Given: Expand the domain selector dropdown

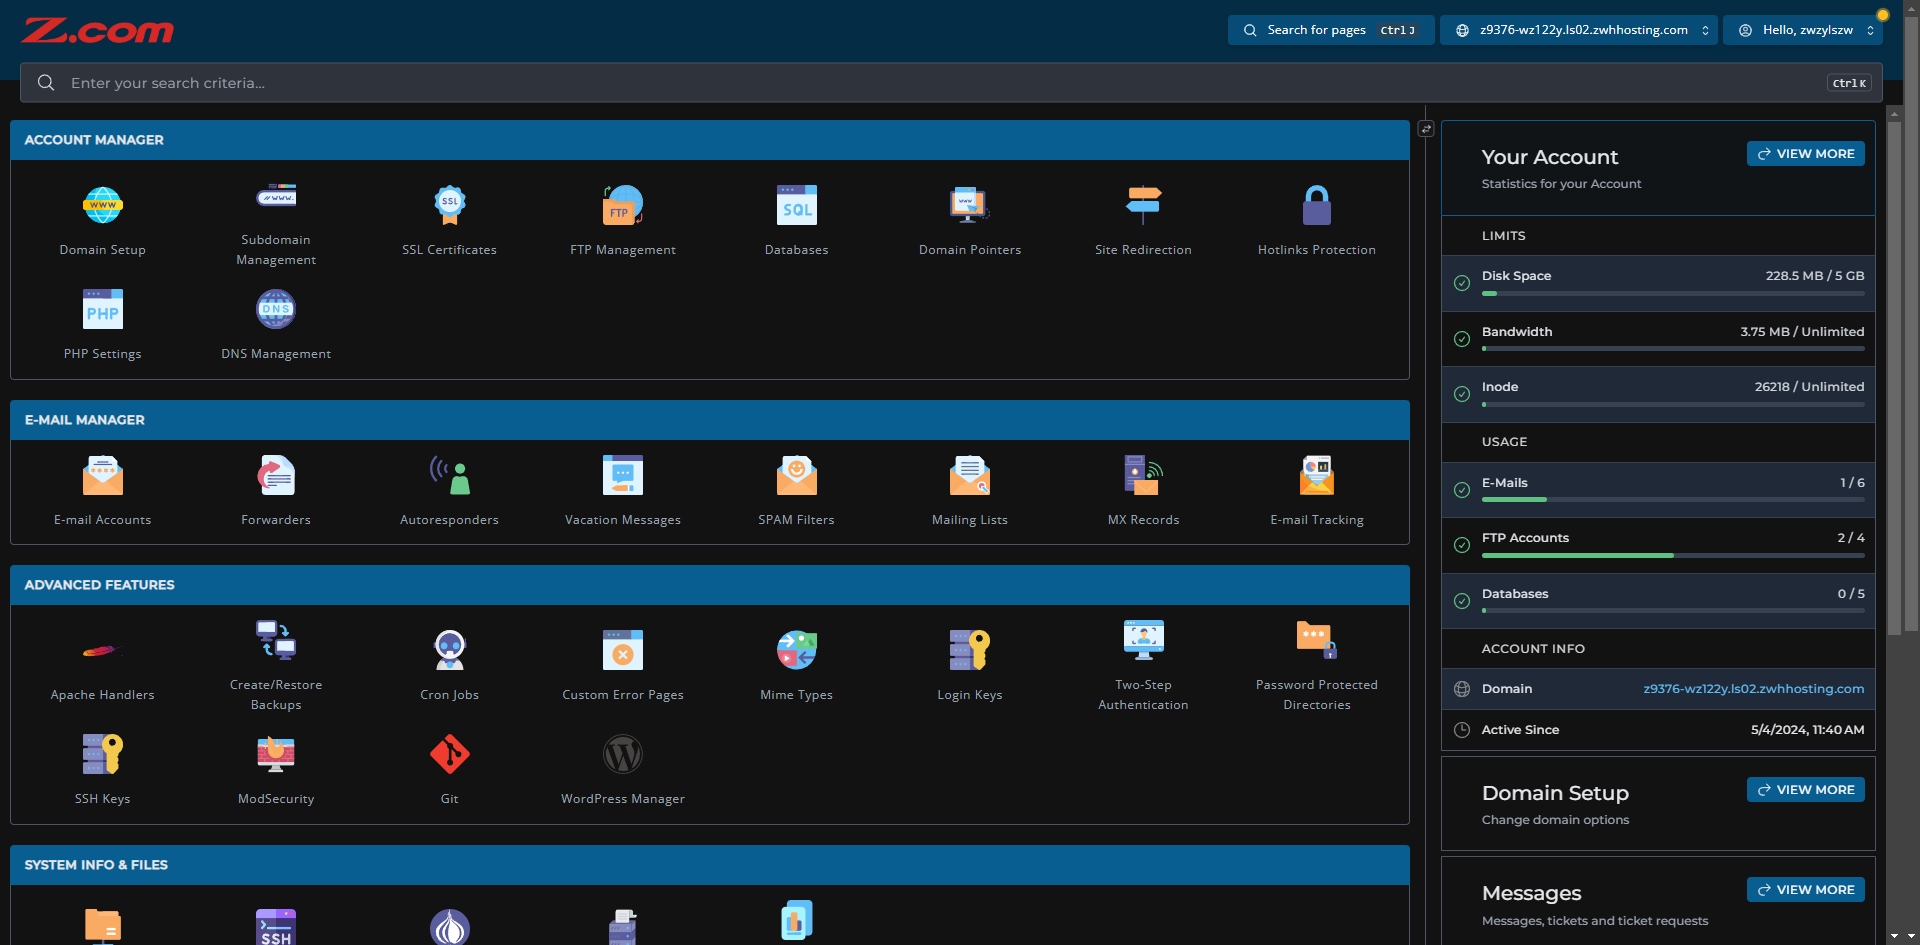Looking at the screenshot, I should tap(1579, 30).
